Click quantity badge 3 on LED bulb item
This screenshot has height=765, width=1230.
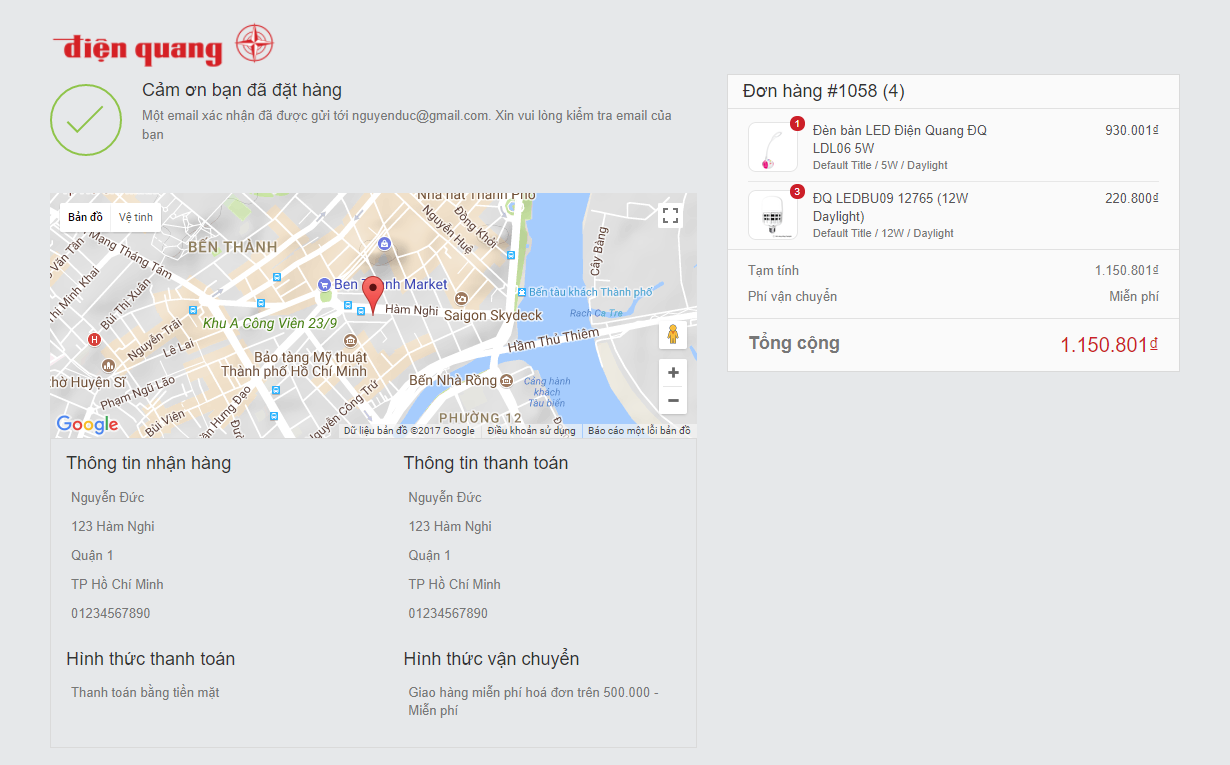point(797,192)
